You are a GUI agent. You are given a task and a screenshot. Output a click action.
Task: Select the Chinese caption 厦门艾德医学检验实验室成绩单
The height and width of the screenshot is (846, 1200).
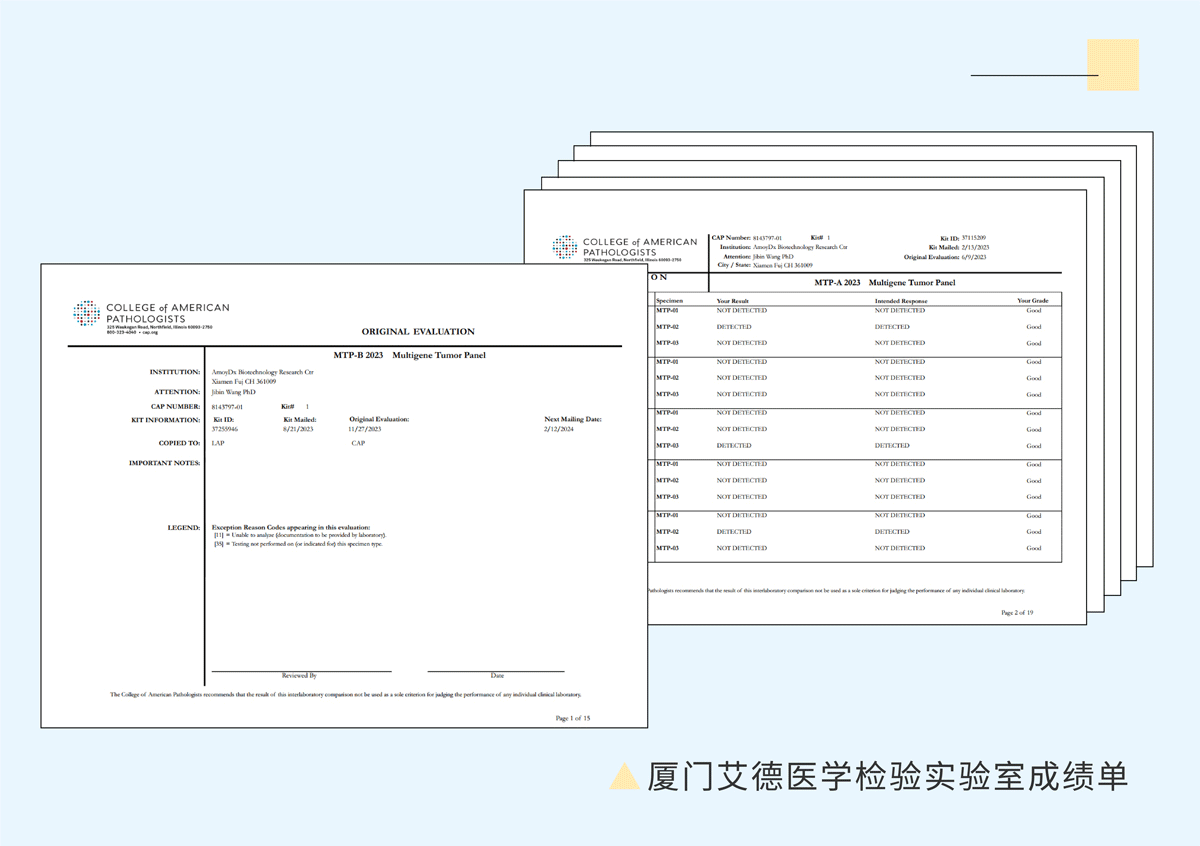click(887, 777)
